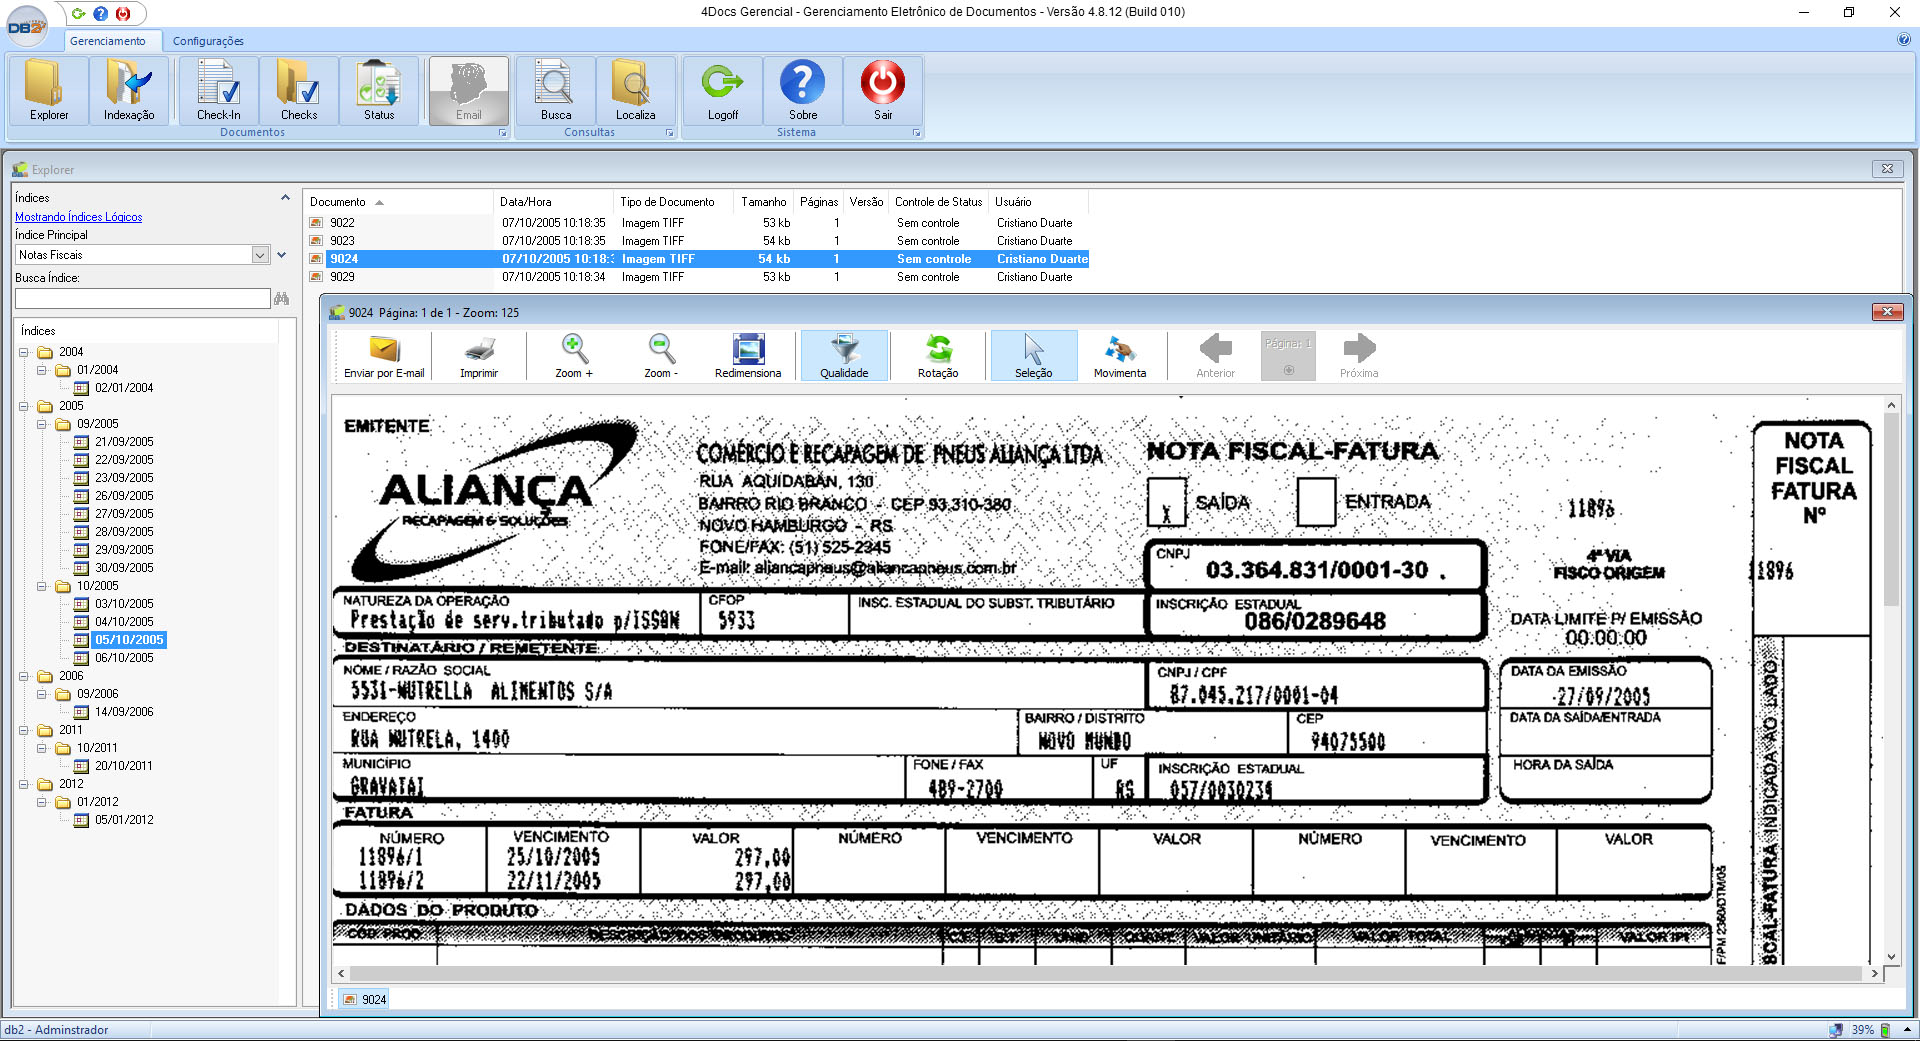The image size is (1920, 1041).
Task: Sort by Tipo de Documento column header
Action: pyautogui.click(x=673, y=202)
